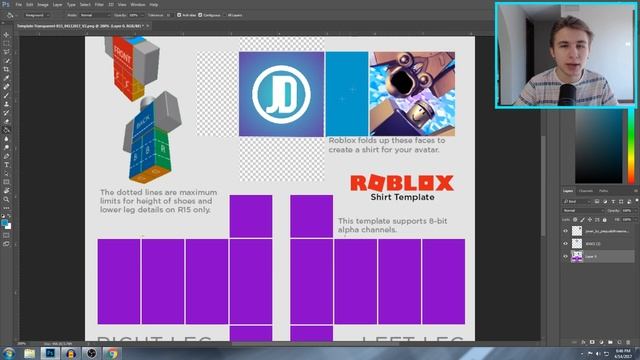Select the Zoom tool

coord(6,200)
